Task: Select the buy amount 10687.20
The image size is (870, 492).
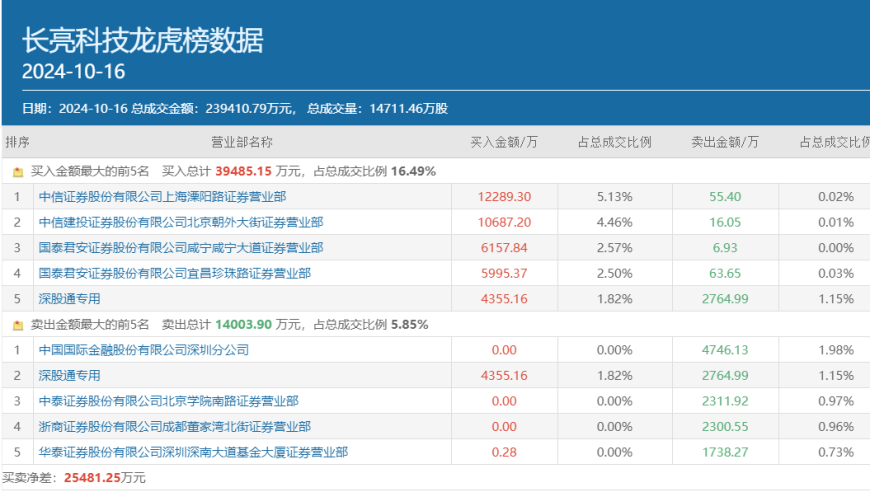Action: click(x=504, y=222)
